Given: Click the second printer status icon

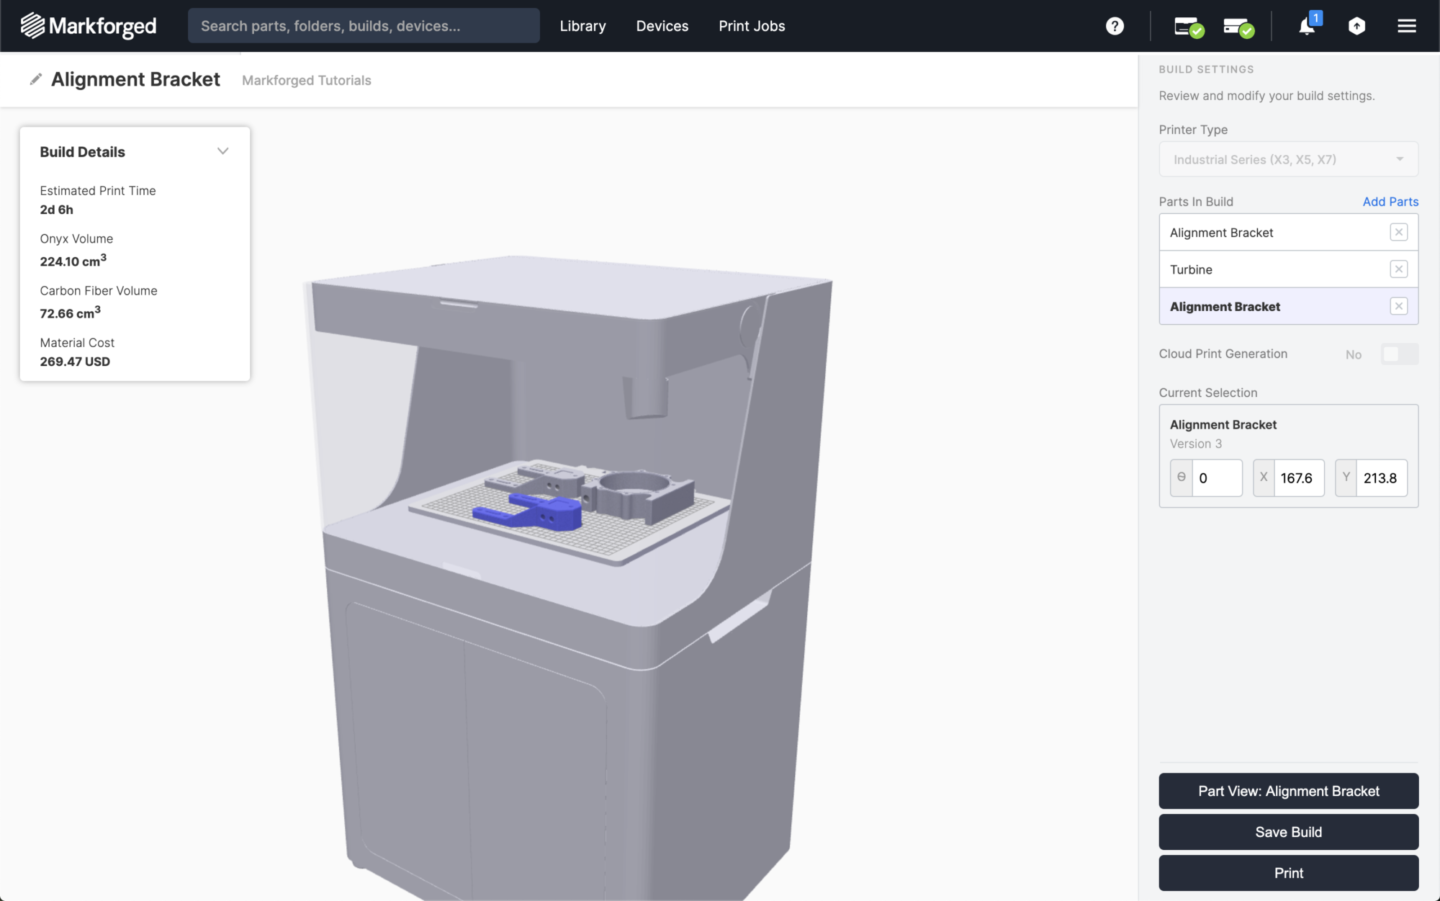Looking at the screenshot, I should coord(1238,26).
